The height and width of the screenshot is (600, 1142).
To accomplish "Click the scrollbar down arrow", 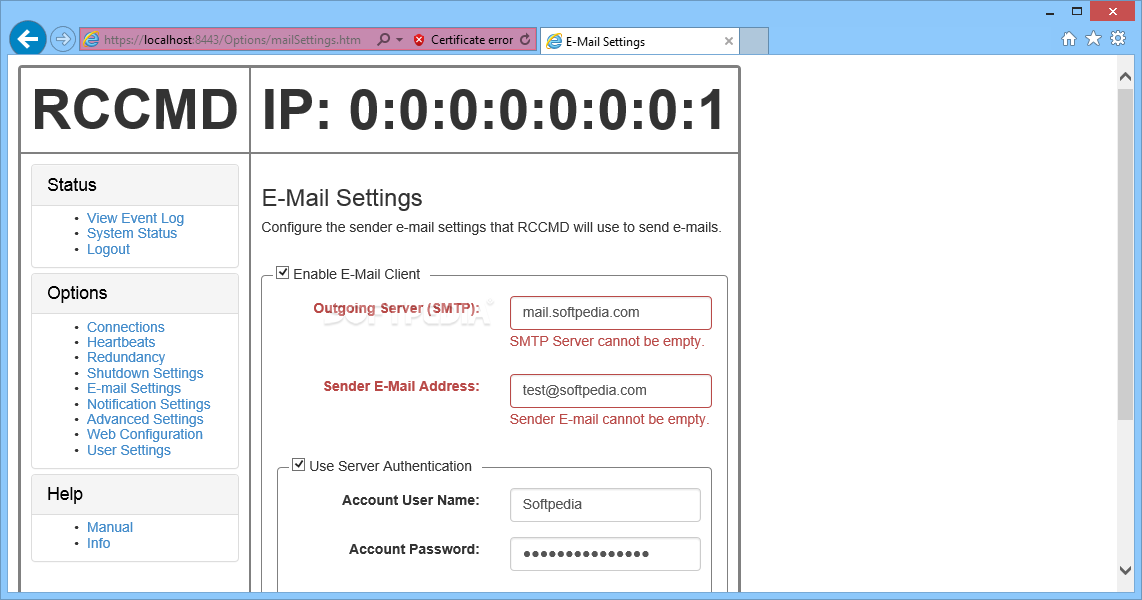I will click(x=1125, y=570).
